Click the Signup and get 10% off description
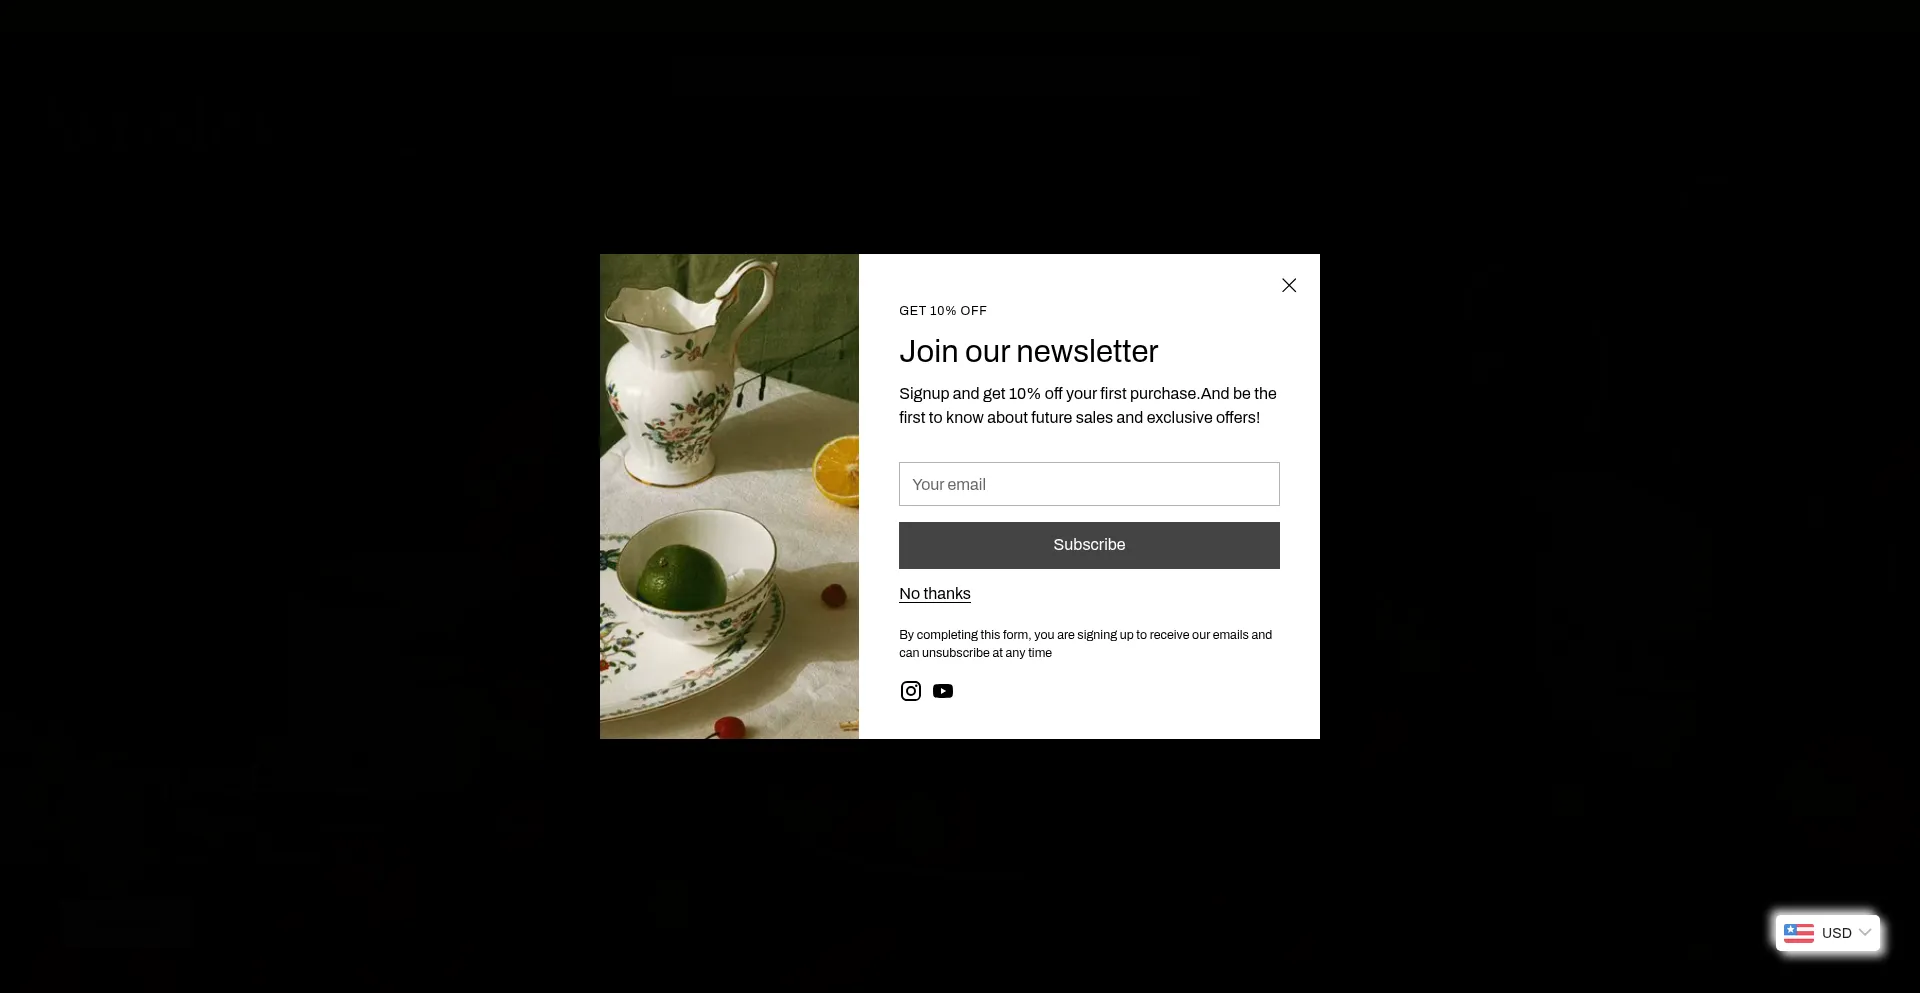 tap(1088, 406)
